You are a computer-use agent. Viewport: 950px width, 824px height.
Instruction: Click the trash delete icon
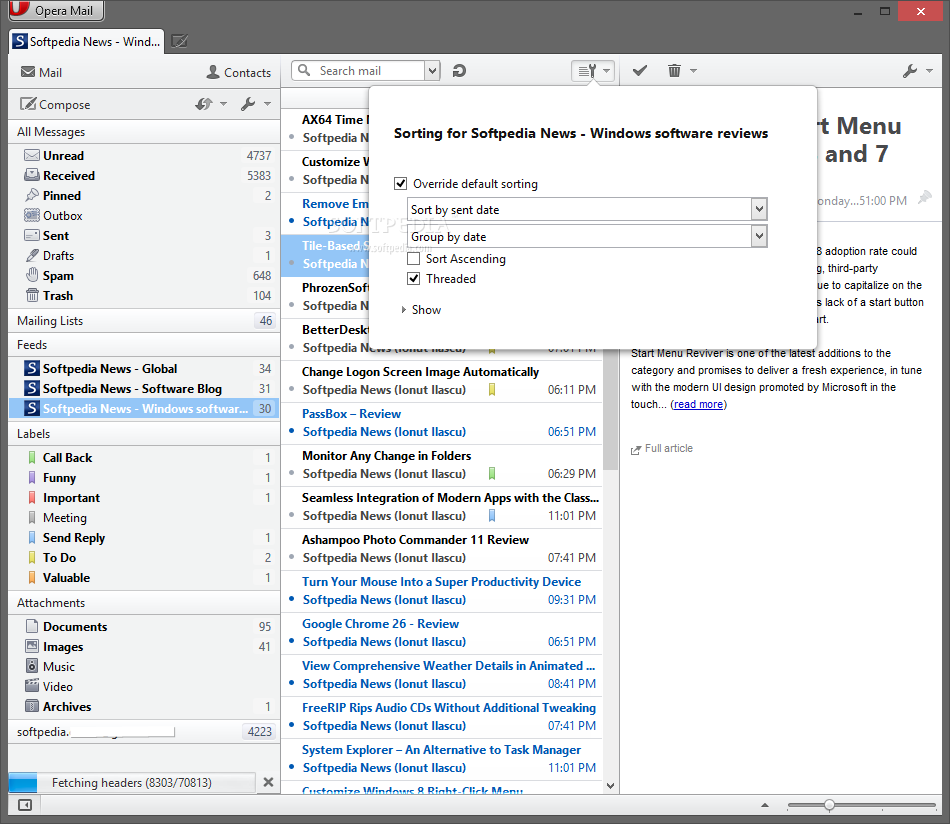[x=674, y=71]
